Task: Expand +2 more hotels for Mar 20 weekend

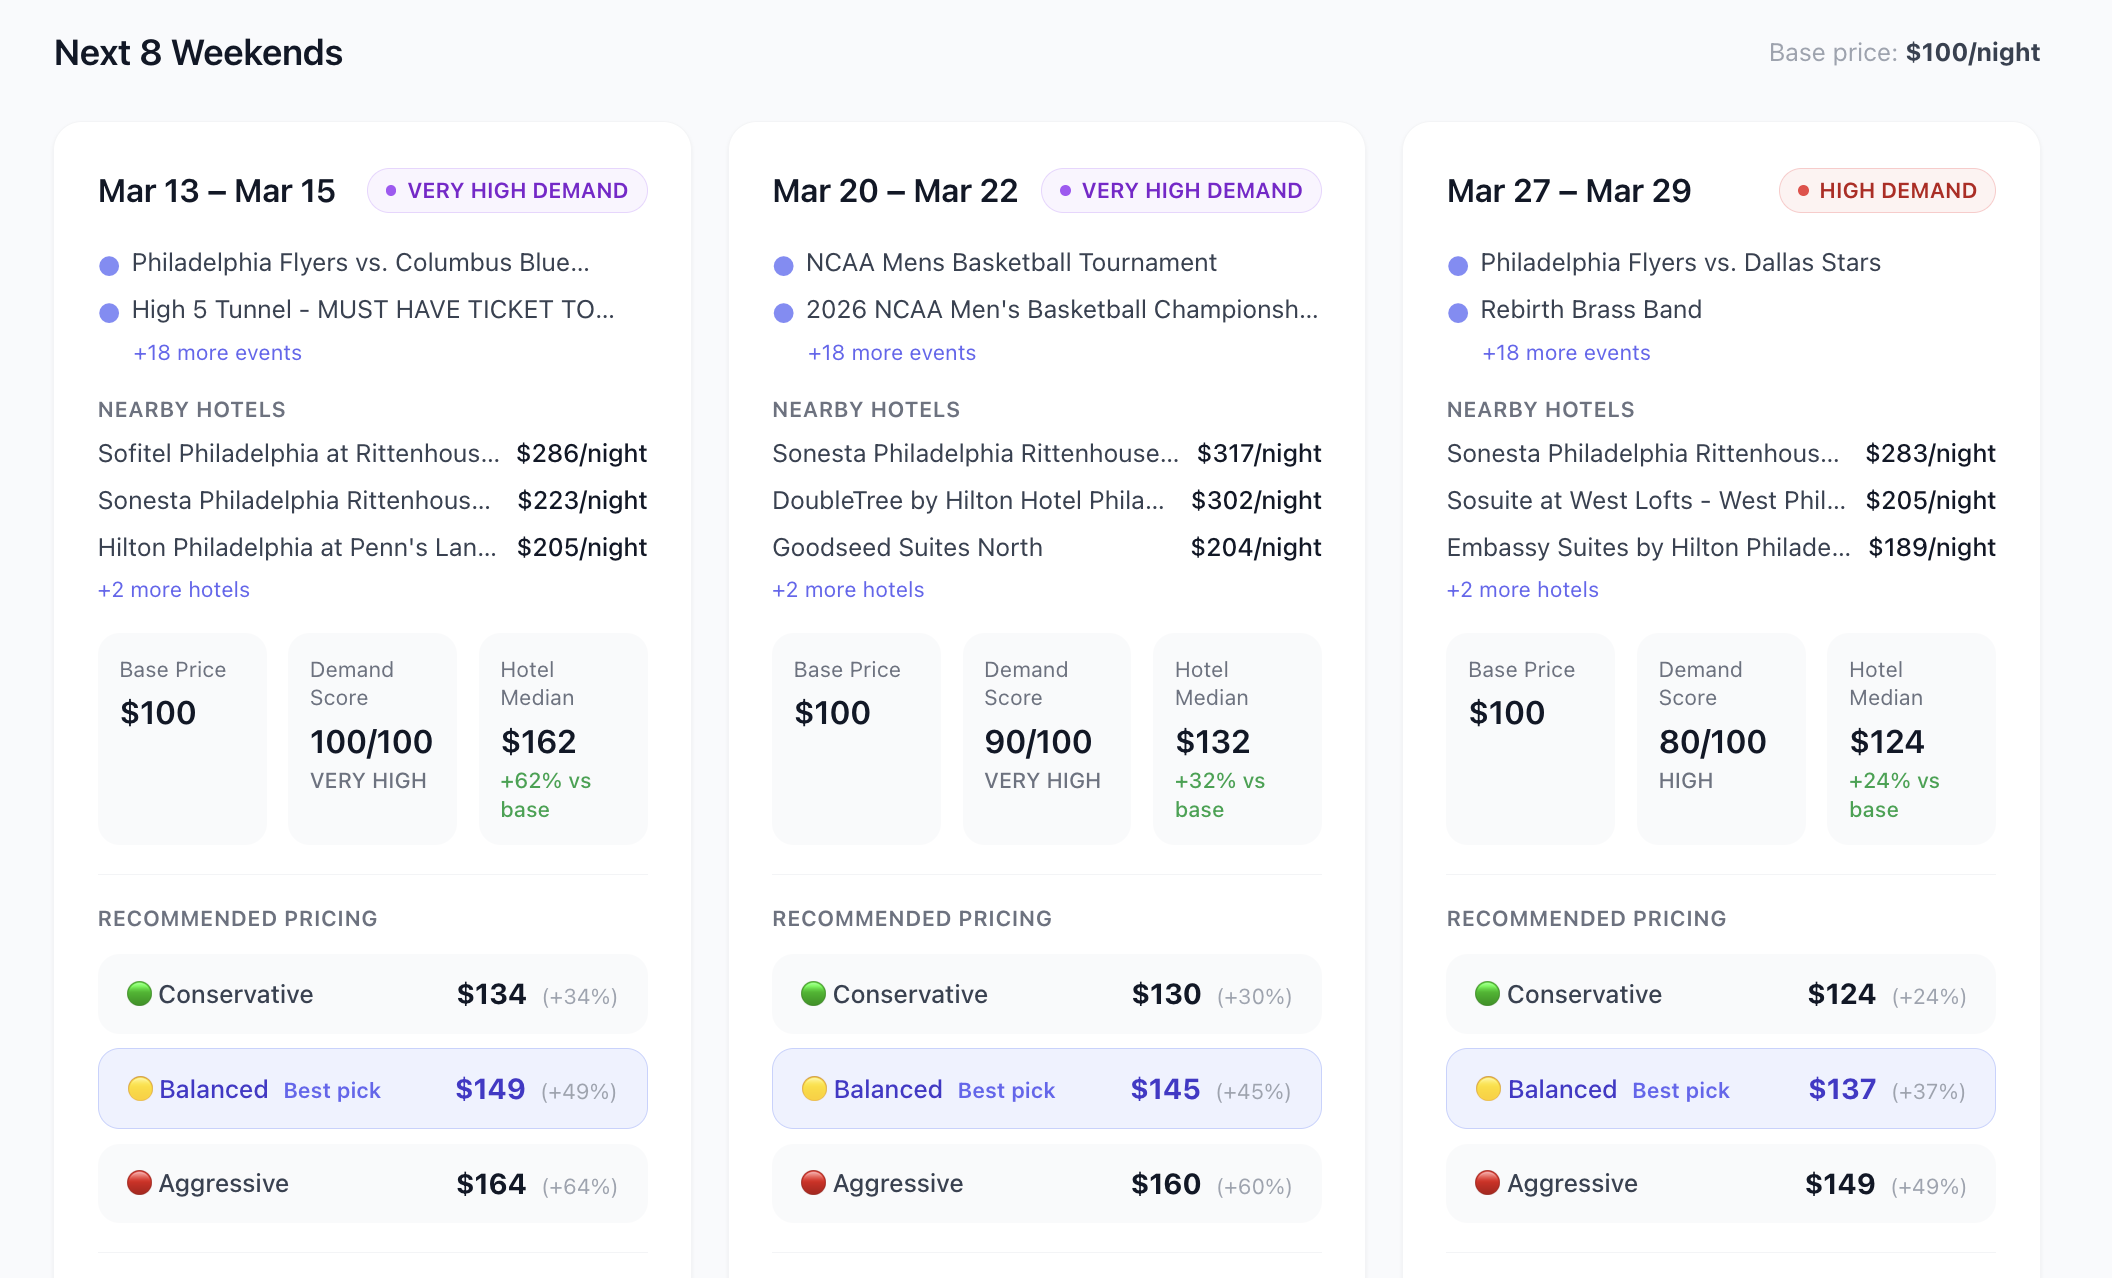Action: pyautogui.click(x=848, y=590)
